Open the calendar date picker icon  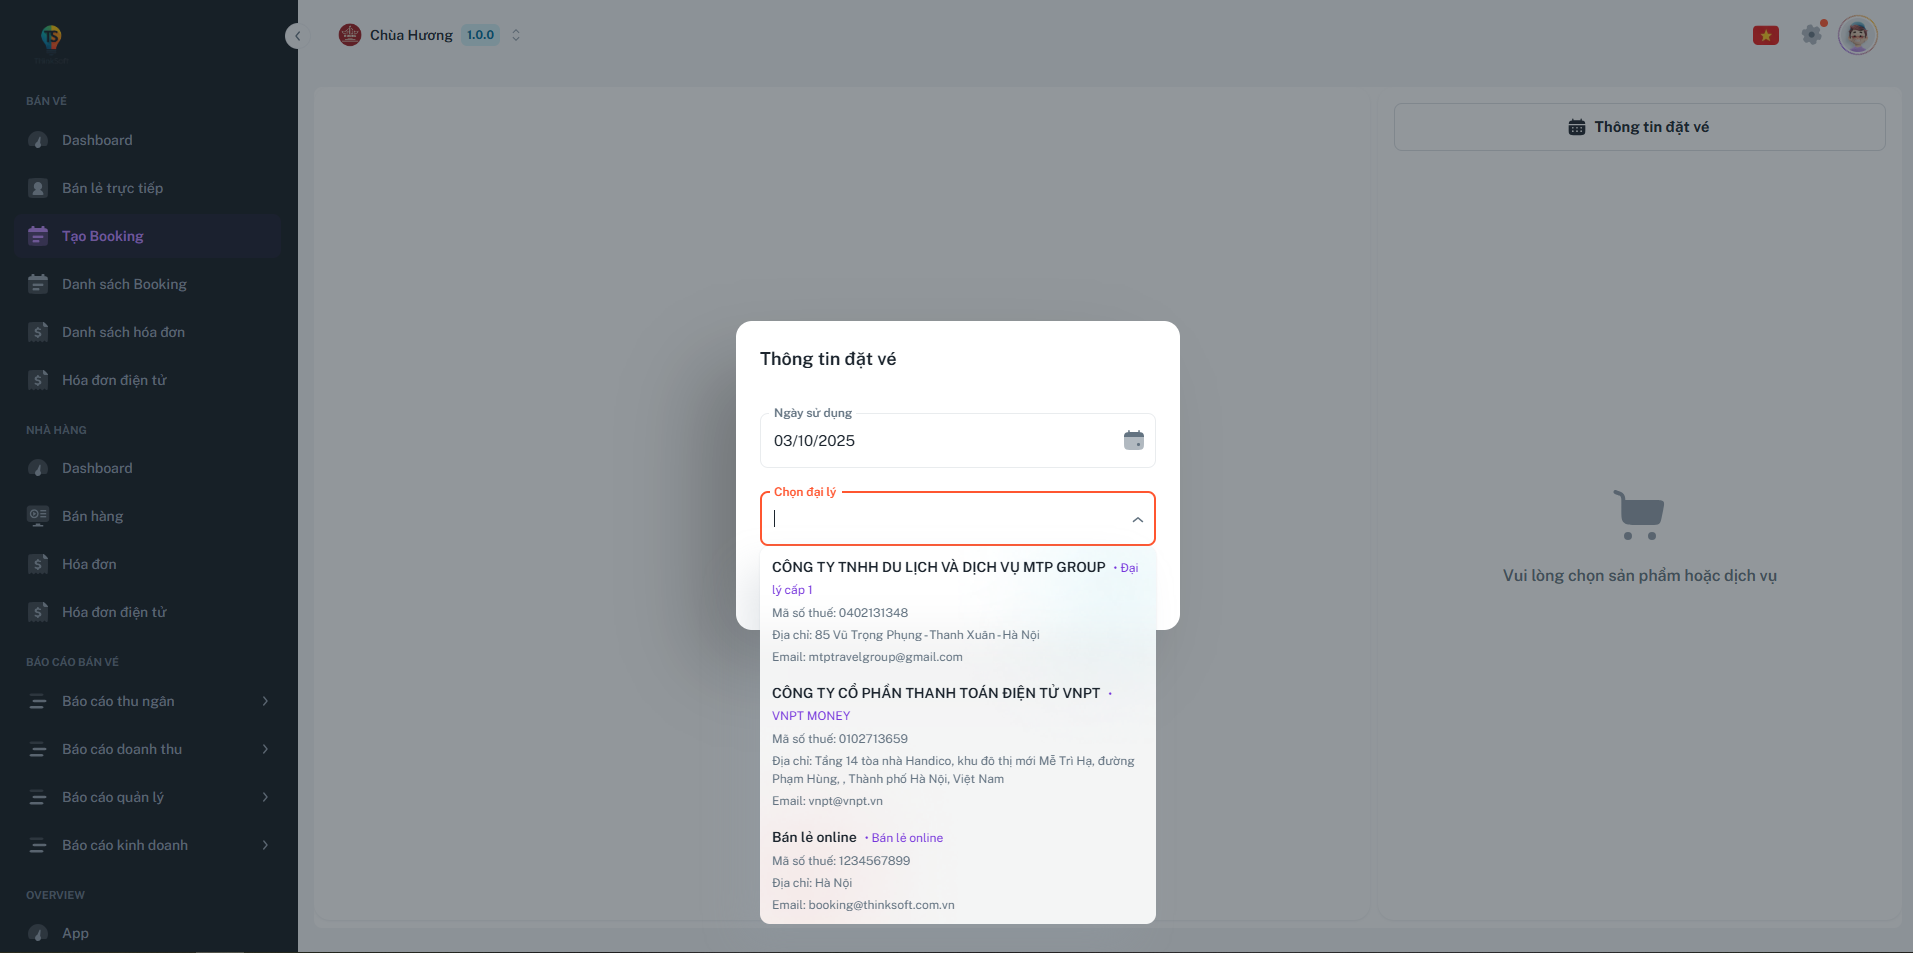point(1133,440)
